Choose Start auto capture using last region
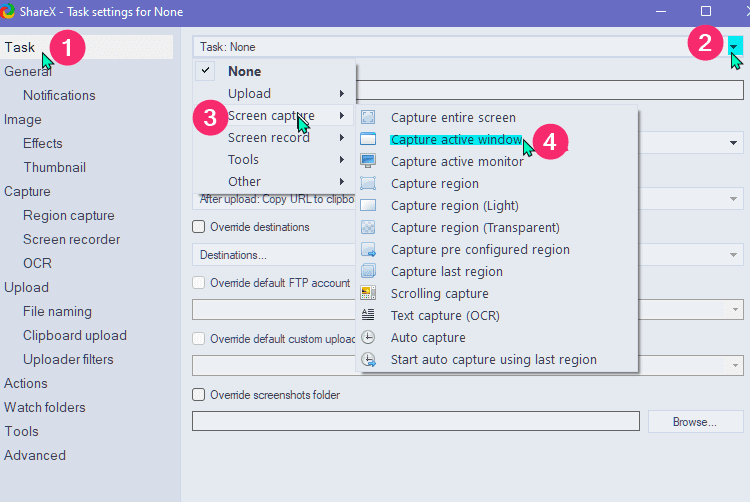The width and height of the screenshot is (750, 502). click(x=497, y=359)
